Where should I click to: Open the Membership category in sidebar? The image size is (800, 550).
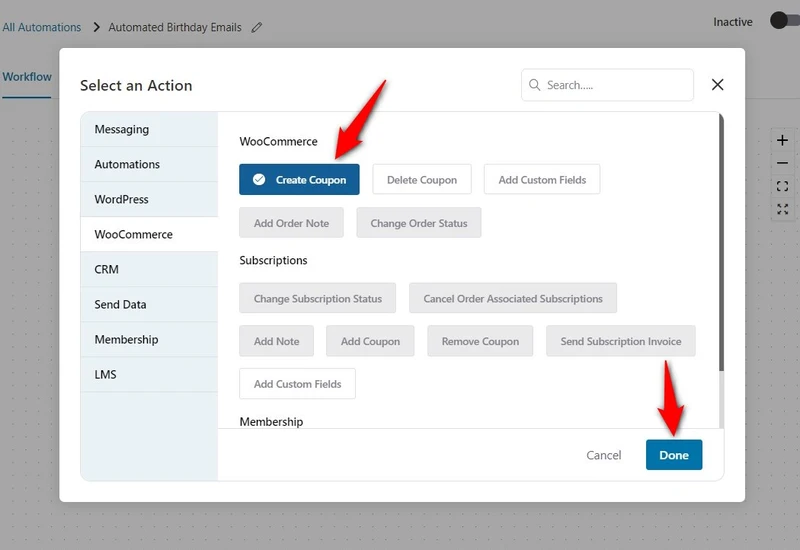pos(149,340)
